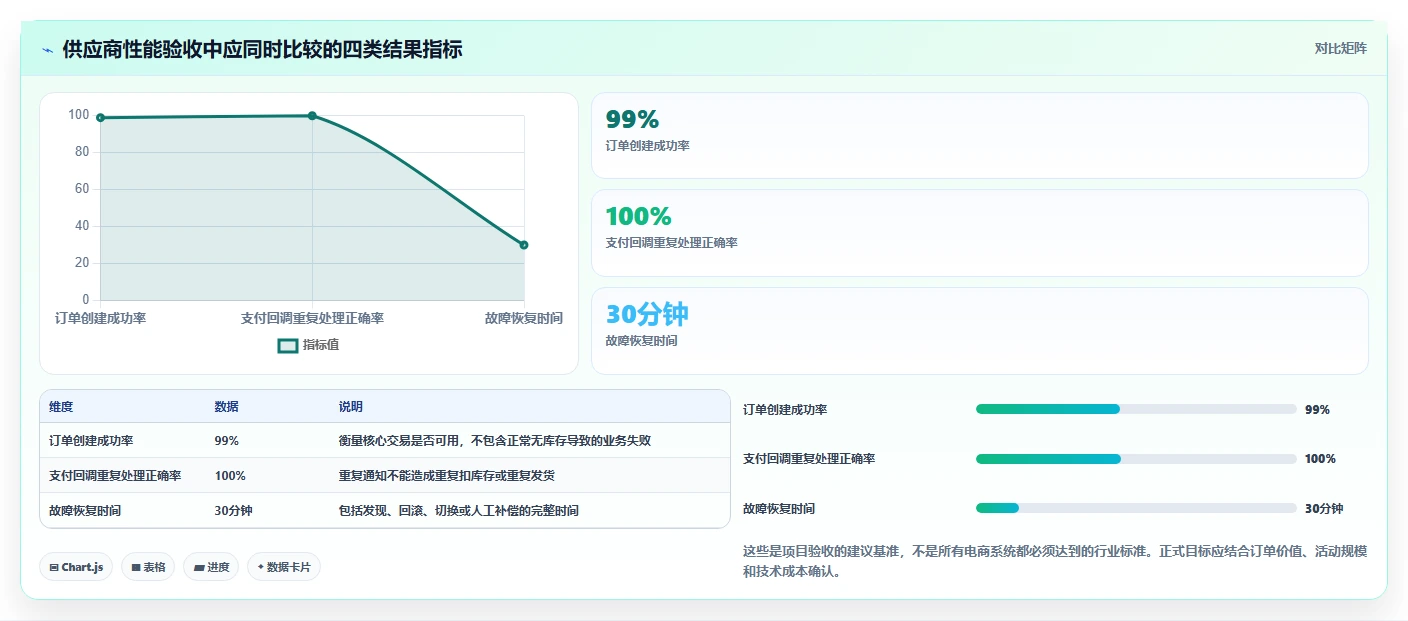
Task: Click description 重复通知不能造成重复扣库存或重复发货
Action: click(x=447, y=476)
